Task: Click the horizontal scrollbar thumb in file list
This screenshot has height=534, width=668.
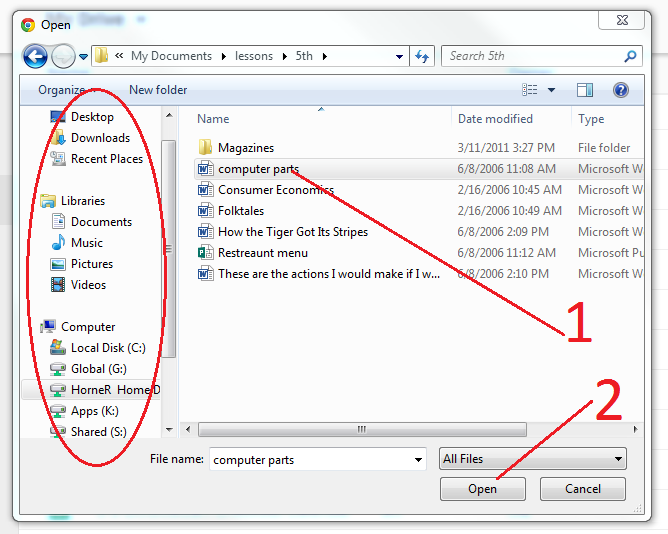Action: (x=362, y=429)
